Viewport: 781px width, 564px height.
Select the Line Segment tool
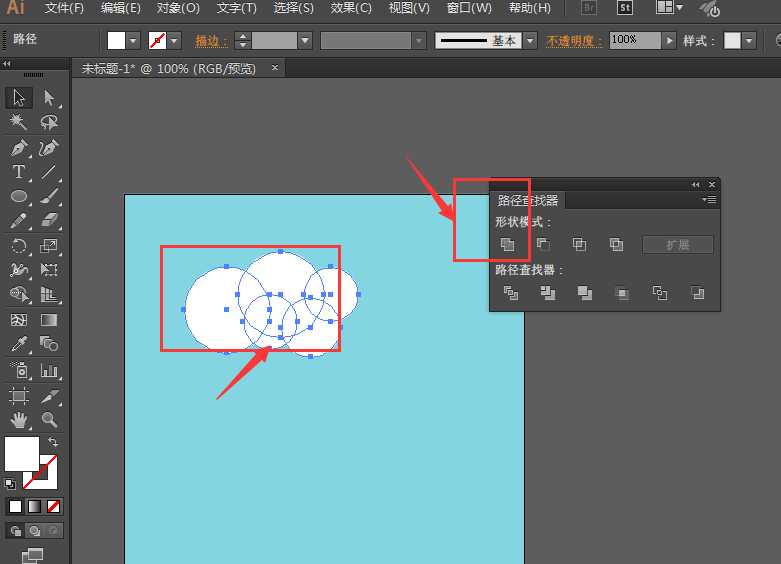click(x=49, y=172)
